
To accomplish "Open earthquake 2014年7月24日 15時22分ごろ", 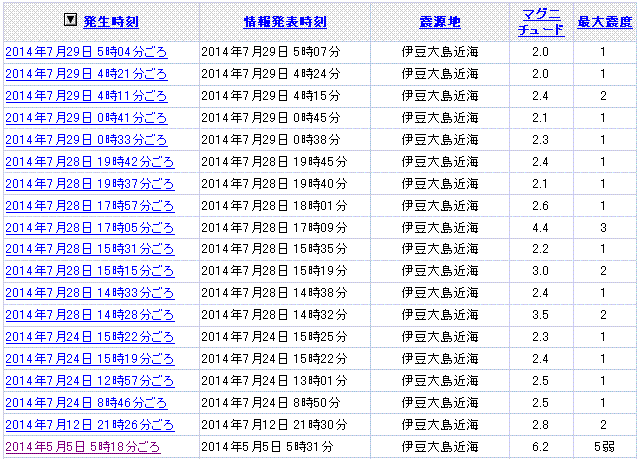I will pyautogui.click(x=90, y=337).
